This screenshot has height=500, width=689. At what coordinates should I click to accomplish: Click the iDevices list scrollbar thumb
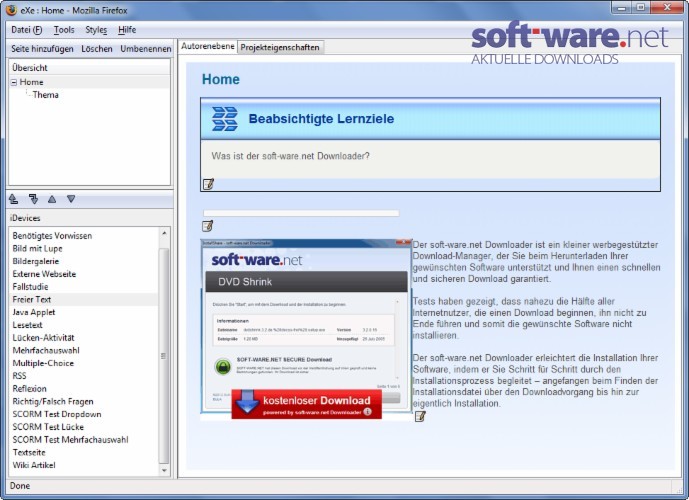[164, 355]
